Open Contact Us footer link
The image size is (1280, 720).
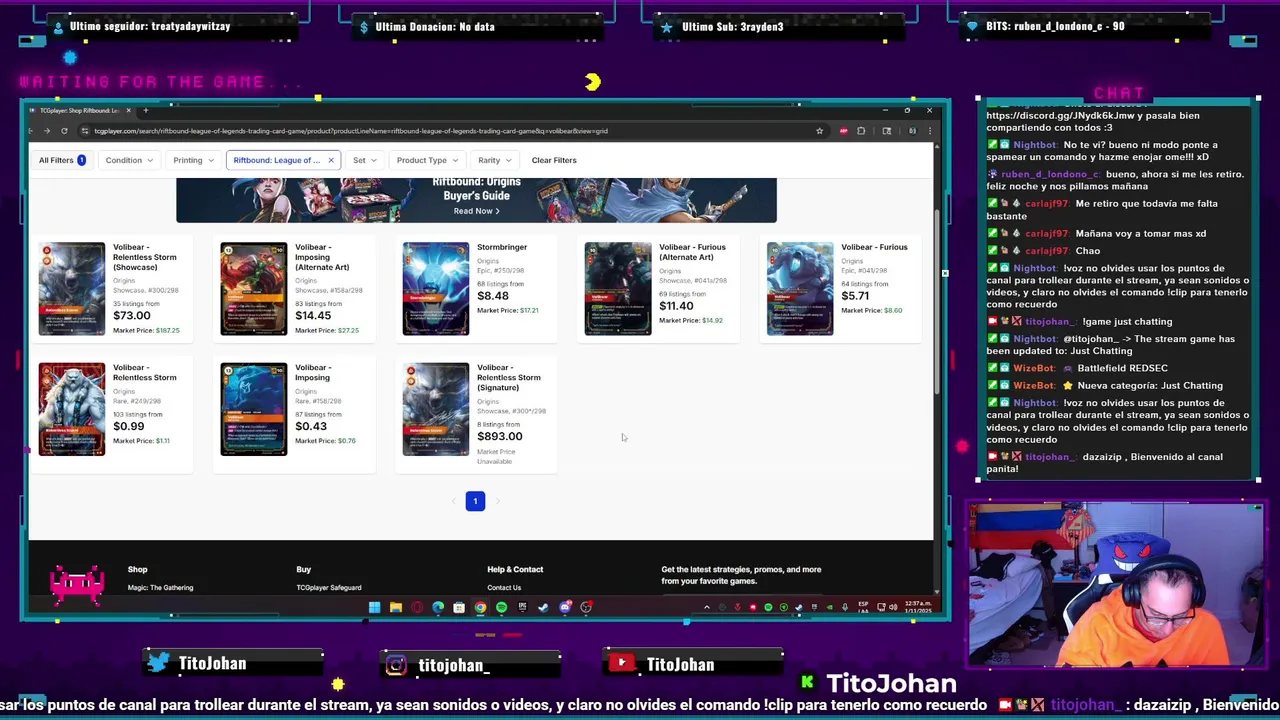(x=504, y=588)
